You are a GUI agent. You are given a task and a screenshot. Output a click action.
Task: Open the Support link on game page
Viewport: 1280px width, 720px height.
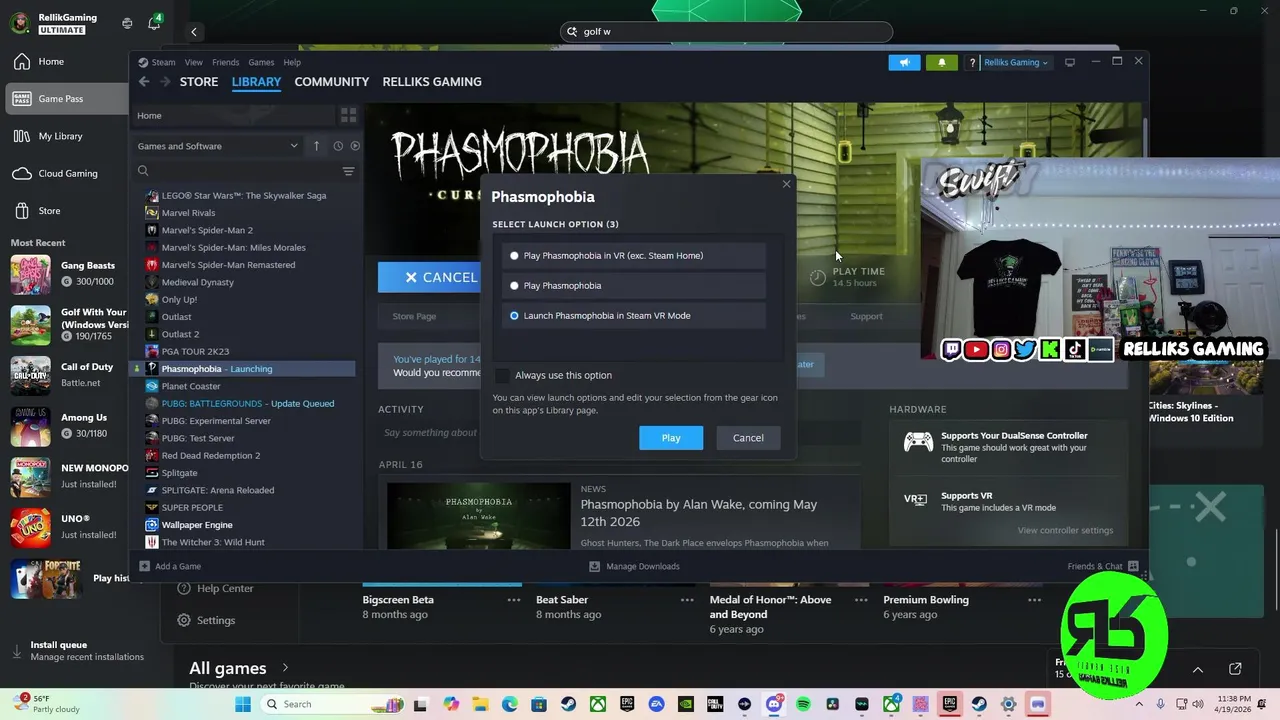pos(866,316)
